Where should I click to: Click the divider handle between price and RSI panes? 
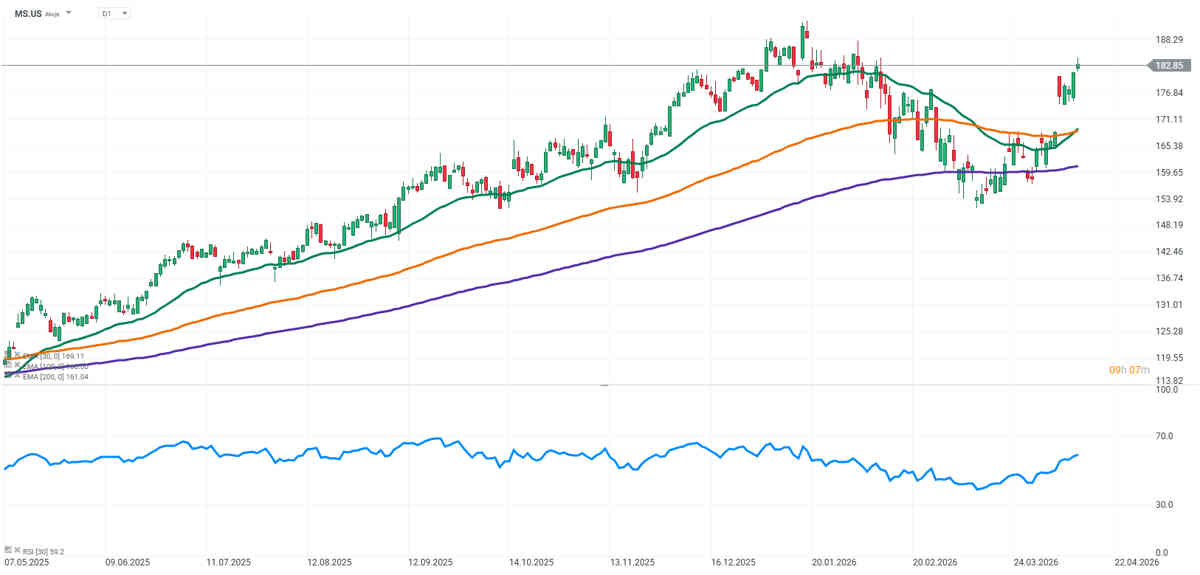pos(603,385)
